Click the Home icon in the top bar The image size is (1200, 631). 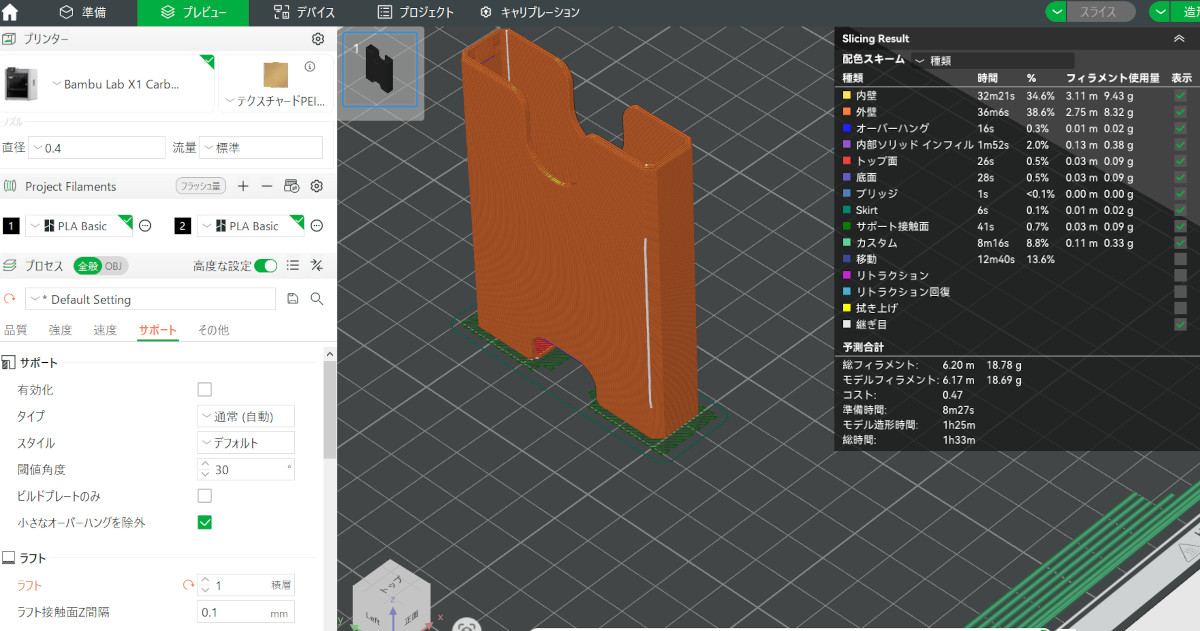11,13
